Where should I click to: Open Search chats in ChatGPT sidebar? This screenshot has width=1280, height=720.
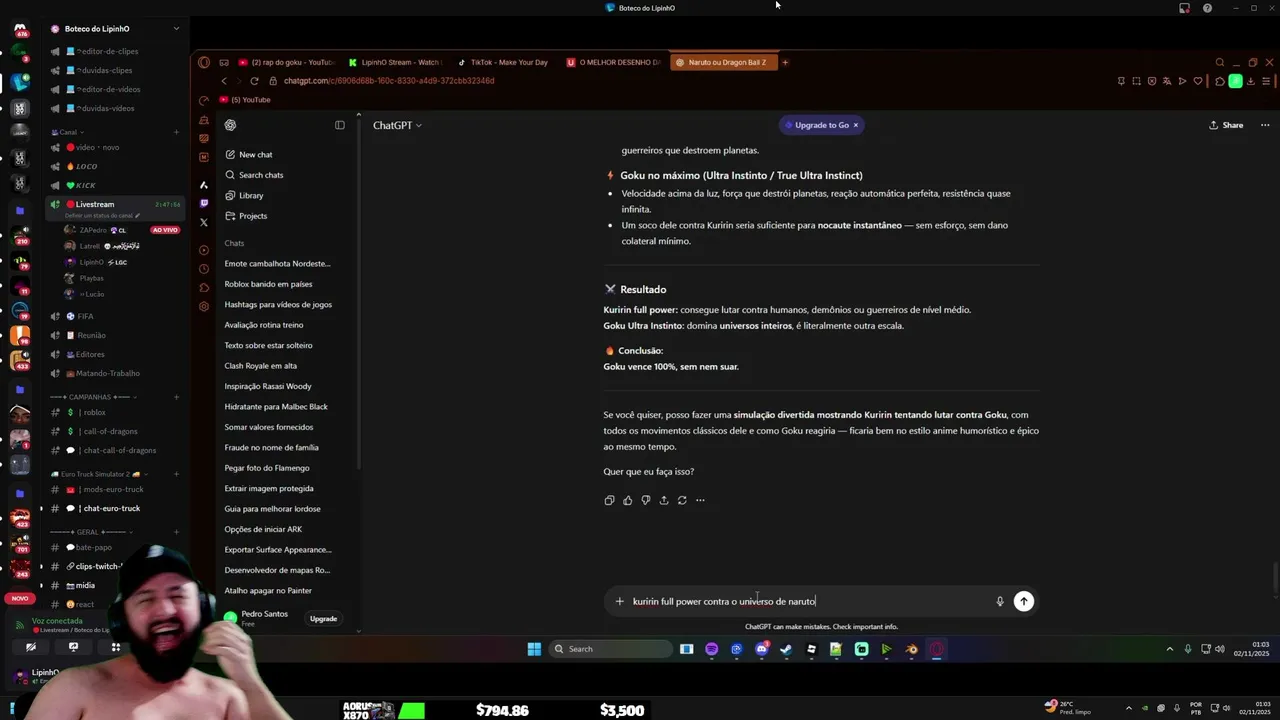click(x=254, y=175)
